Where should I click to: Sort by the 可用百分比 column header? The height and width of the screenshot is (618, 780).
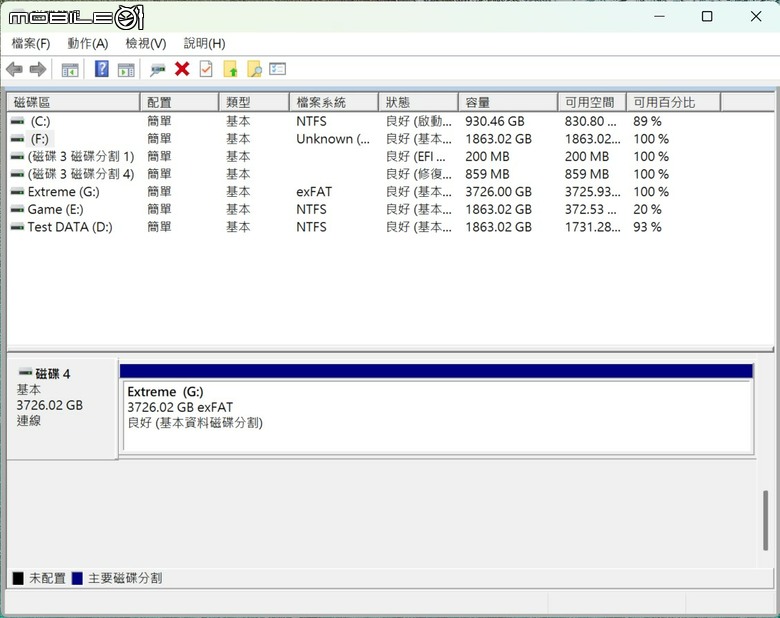674,103
